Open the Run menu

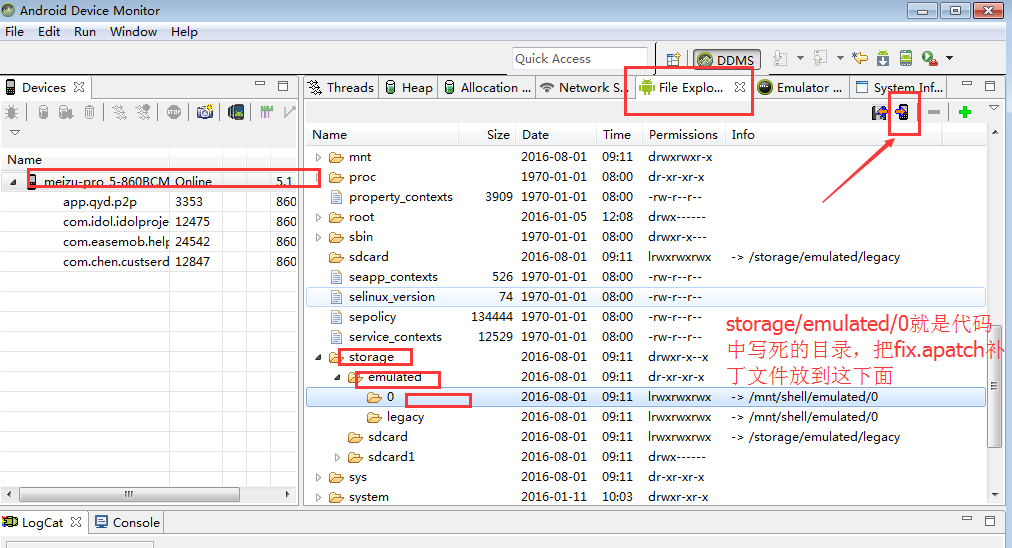coord(85,32)
